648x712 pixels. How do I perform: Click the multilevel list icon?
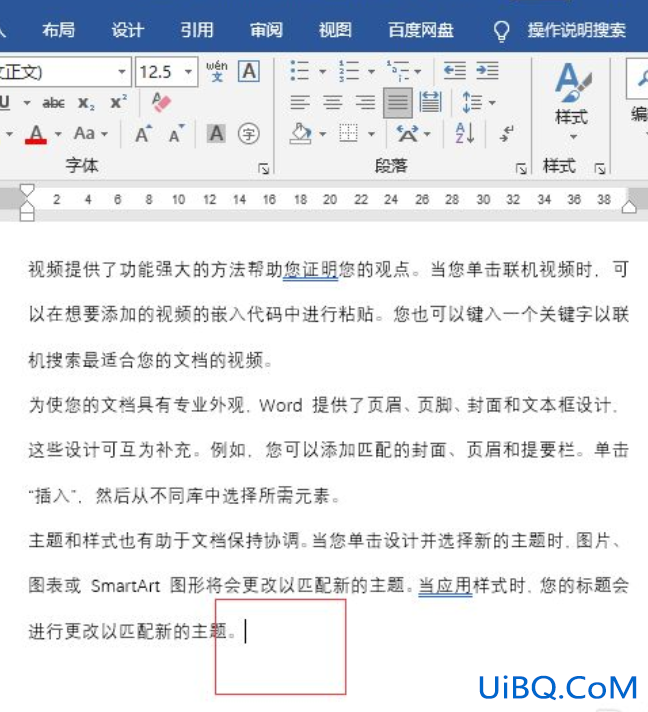(397, 71)
